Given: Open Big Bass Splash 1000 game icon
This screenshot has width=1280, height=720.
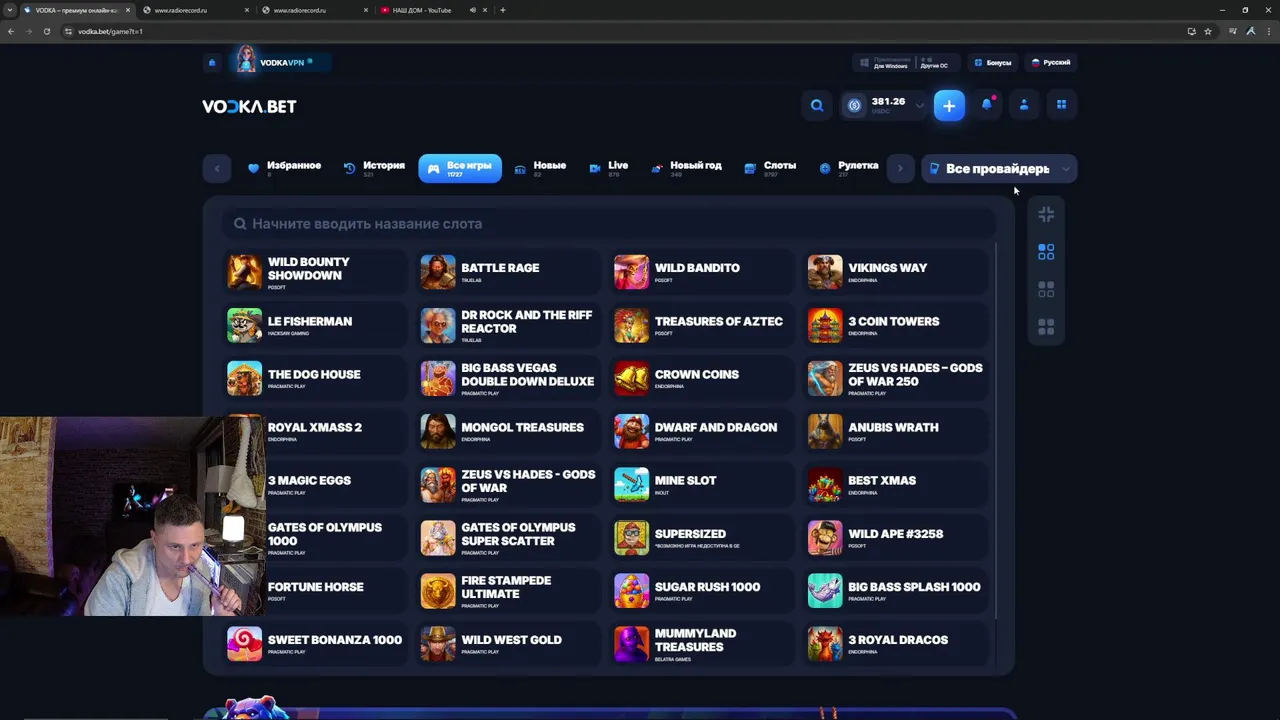Looking at the screenshot, I should click(x=825, y=591).
